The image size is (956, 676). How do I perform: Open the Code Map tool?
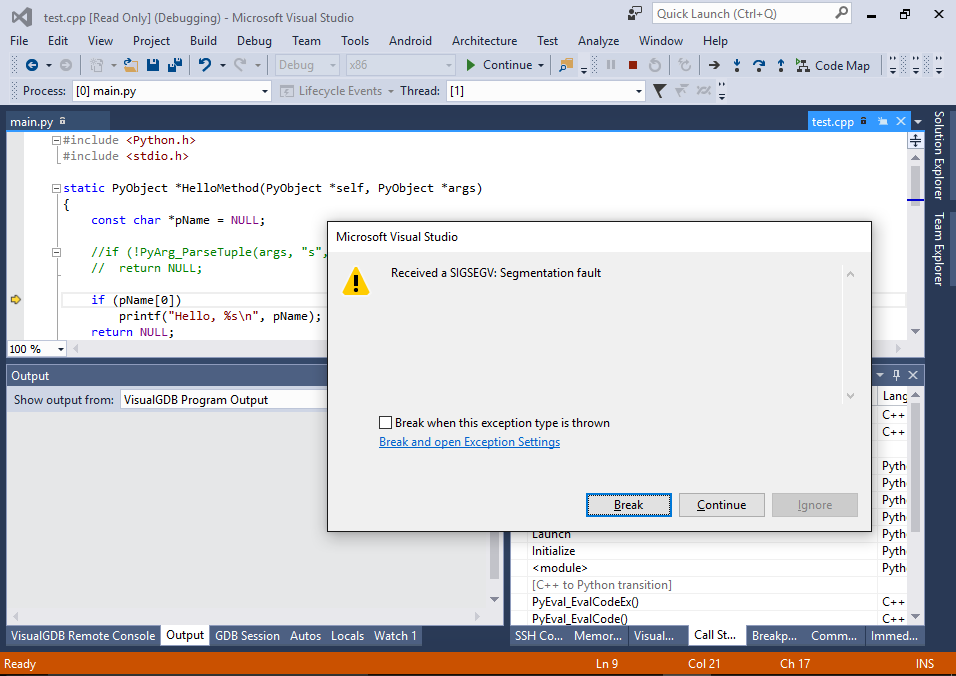pyautogui.click(x=833, y=65)
